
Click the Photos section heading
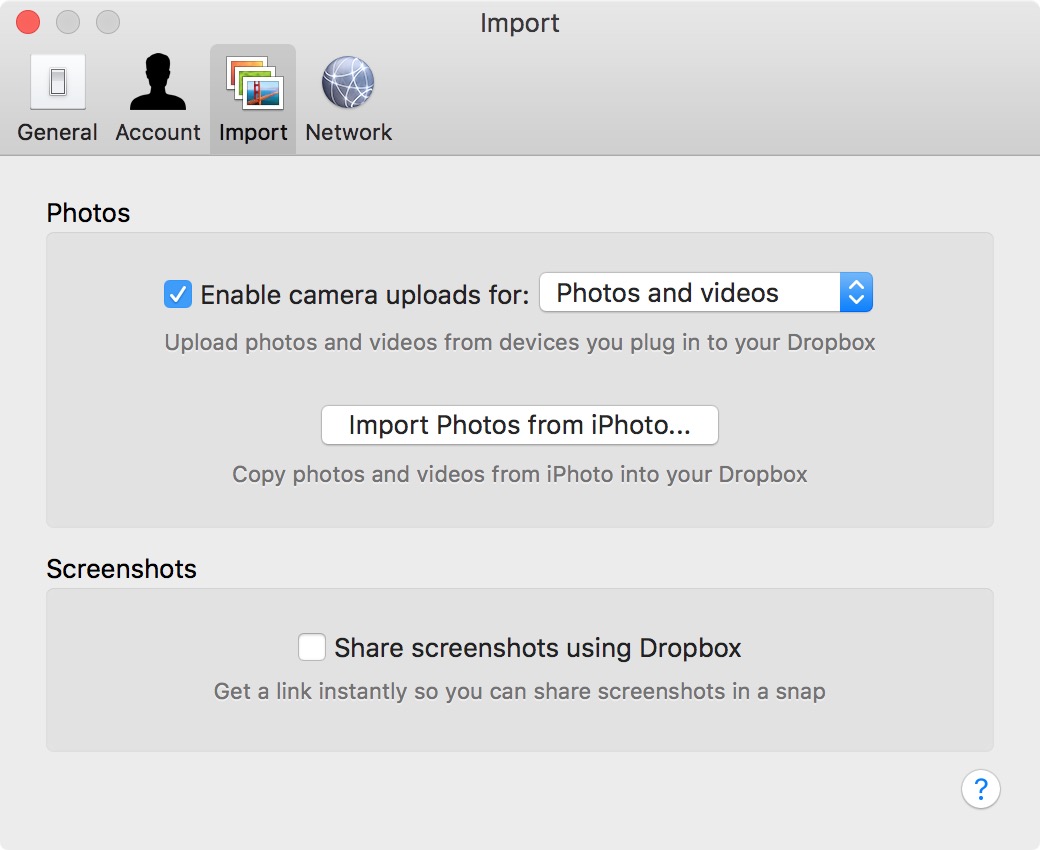point(88,213)
